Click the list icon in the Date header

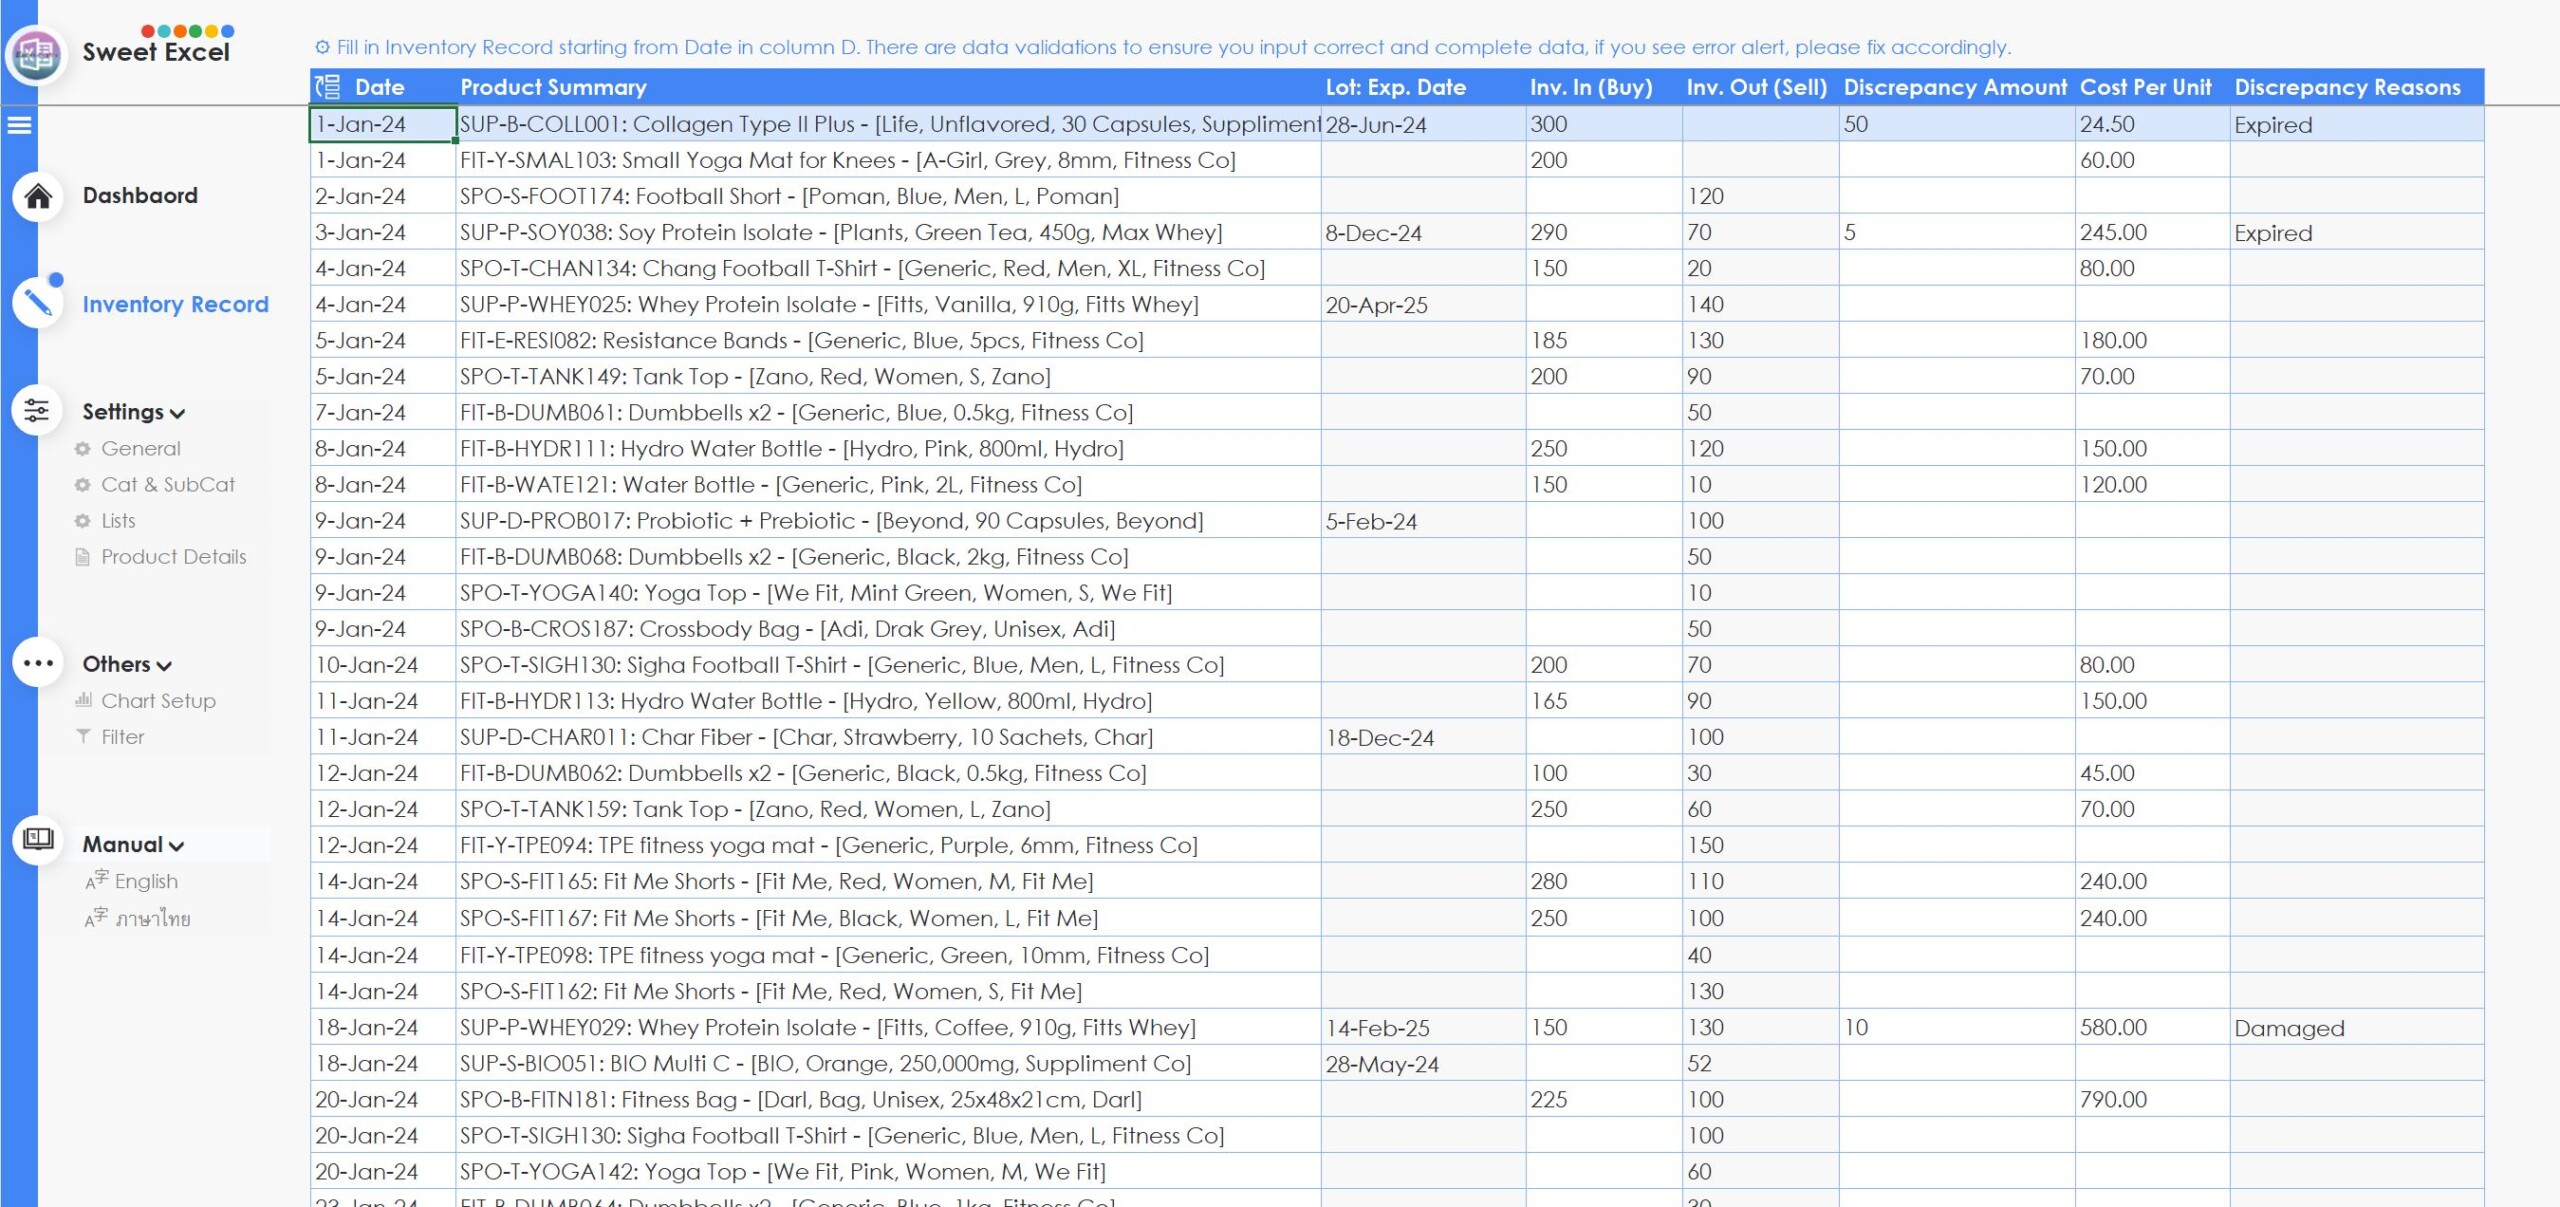[x=328, y=87]
